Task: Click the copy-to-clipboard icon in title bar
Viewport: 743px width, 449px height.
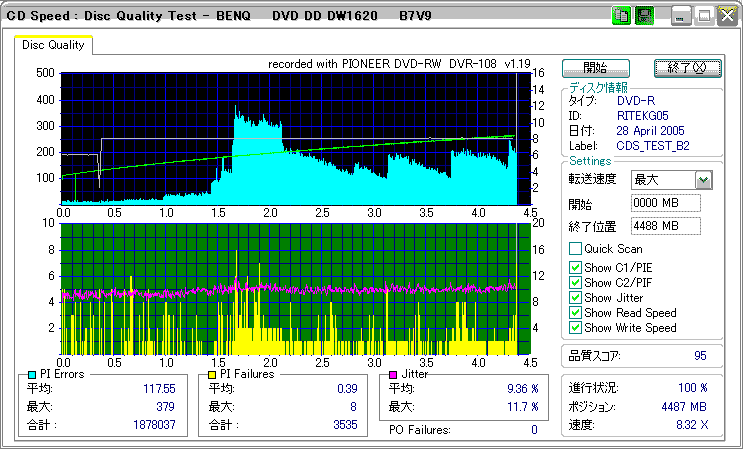Action: [x=621, y=15]
